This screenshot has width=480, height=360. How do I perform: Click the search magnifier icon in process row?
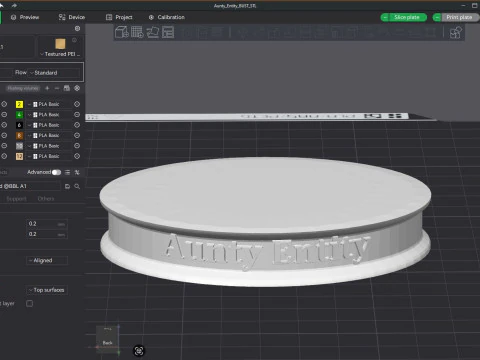pyautogui.click(x=77, y=186)
